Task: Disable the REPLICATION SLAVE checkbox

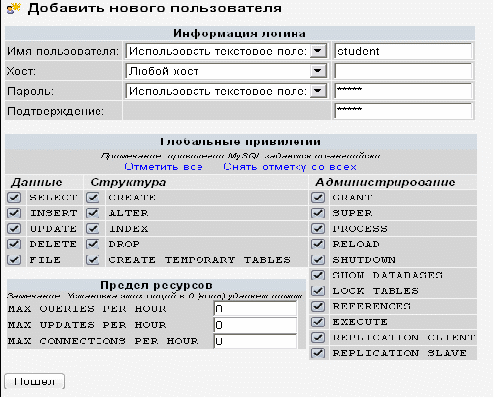Action: [x=318, y=353]
